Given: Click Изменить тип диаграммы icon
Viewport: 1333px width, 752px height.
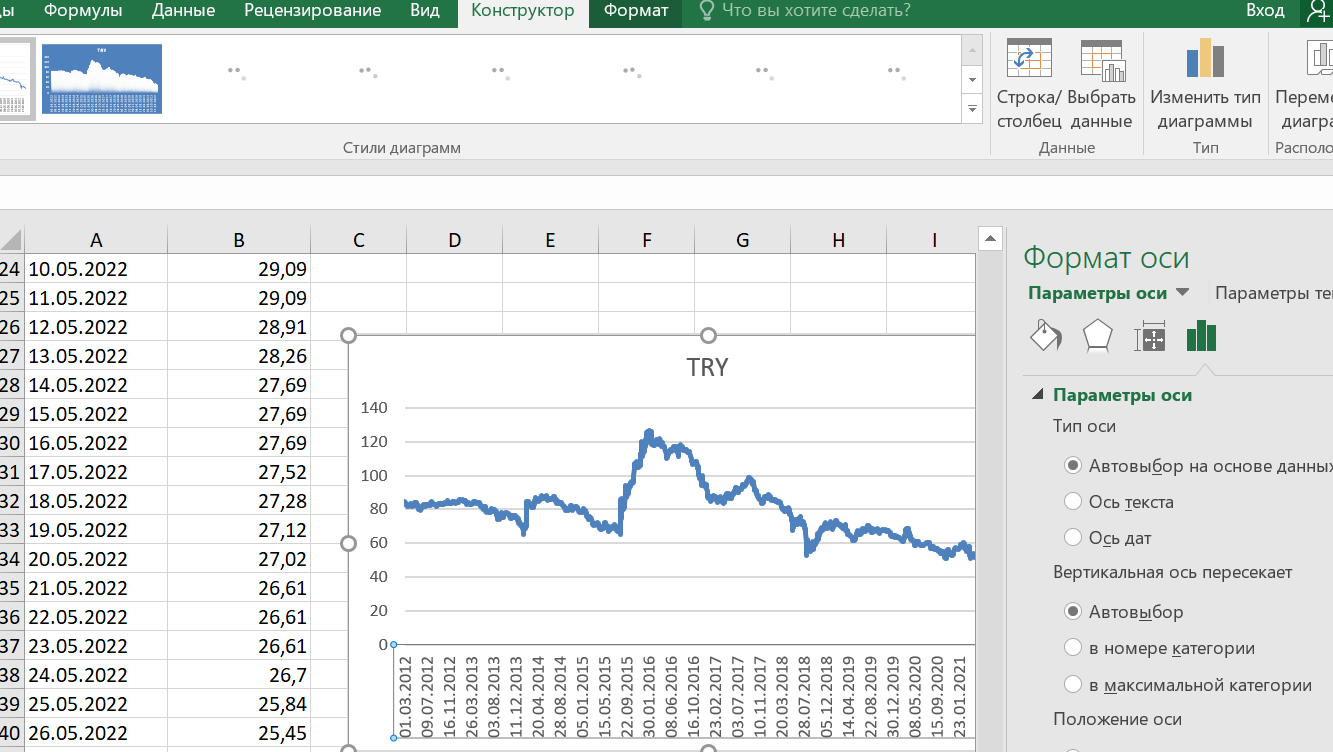Looking at the screenshot, I should (1205, 59).
